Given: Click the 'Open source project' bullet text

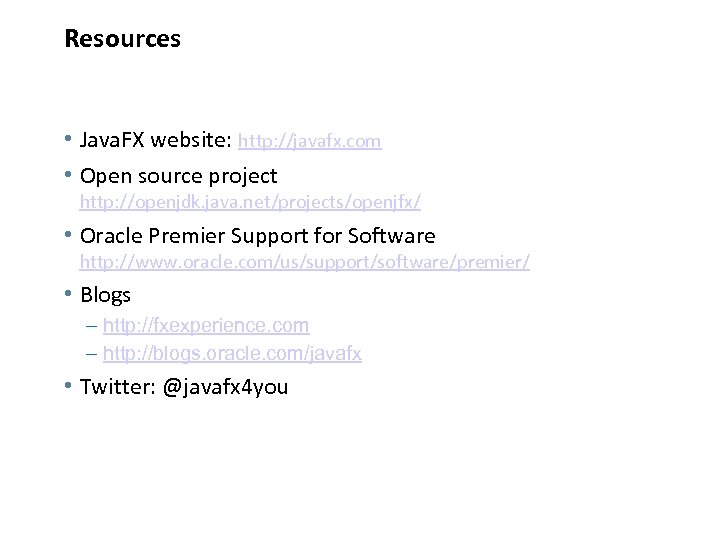Looking at the screenshot, I should pyautogui.click(x=178, y=177).
